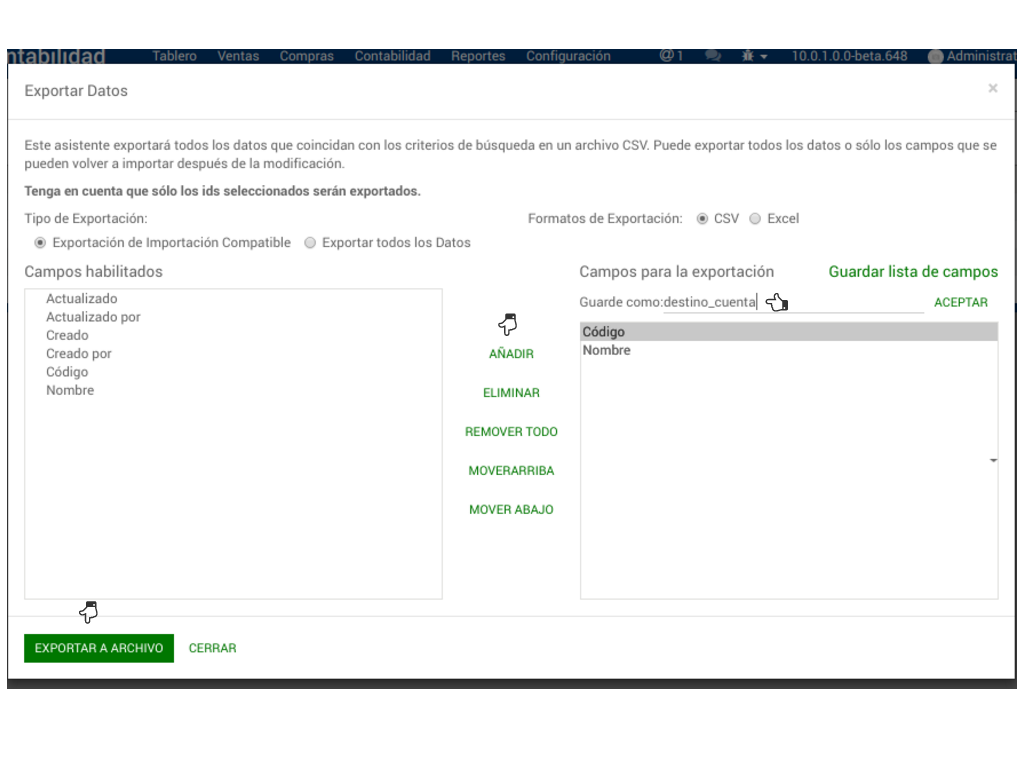Open the Configuración menu

568,56
